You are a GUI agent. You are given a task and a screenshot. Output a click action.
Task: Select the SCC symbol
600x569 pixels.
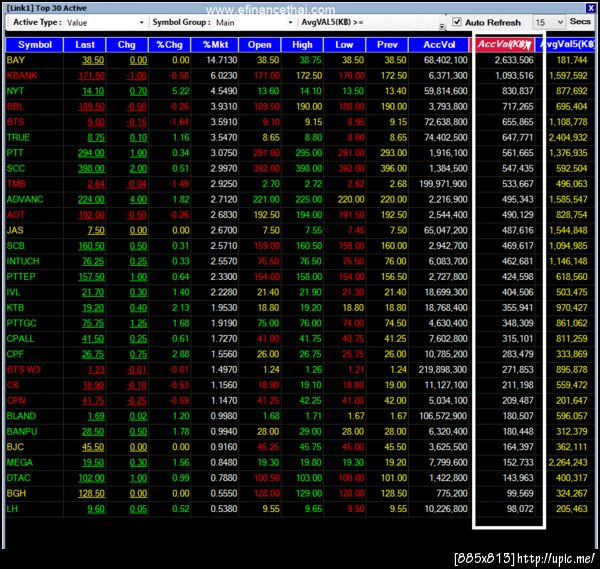click(x=16, y=168)
